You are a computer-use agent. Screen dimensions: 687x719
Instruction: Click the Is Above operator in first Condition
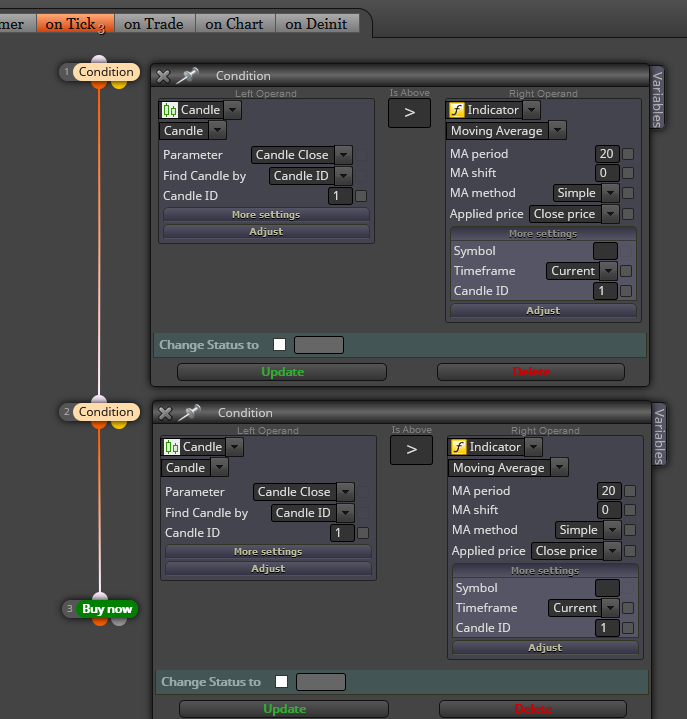410,113
